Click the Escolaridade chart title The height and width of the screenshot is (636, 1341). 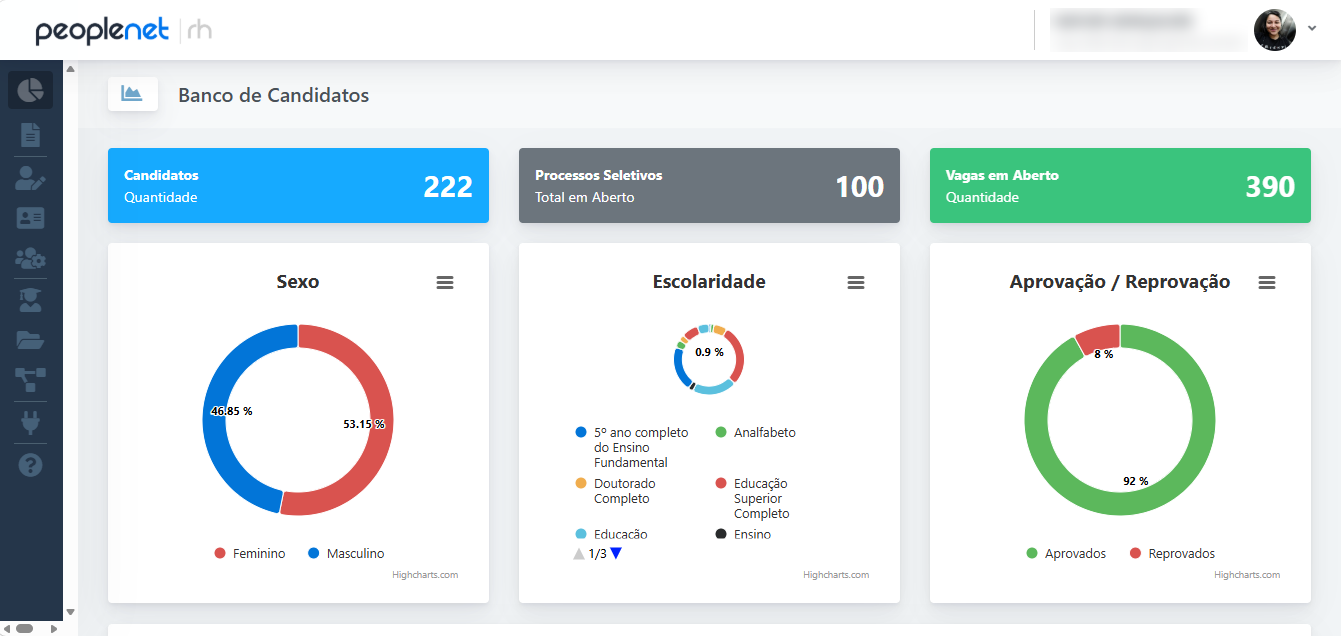pos(709,282)
